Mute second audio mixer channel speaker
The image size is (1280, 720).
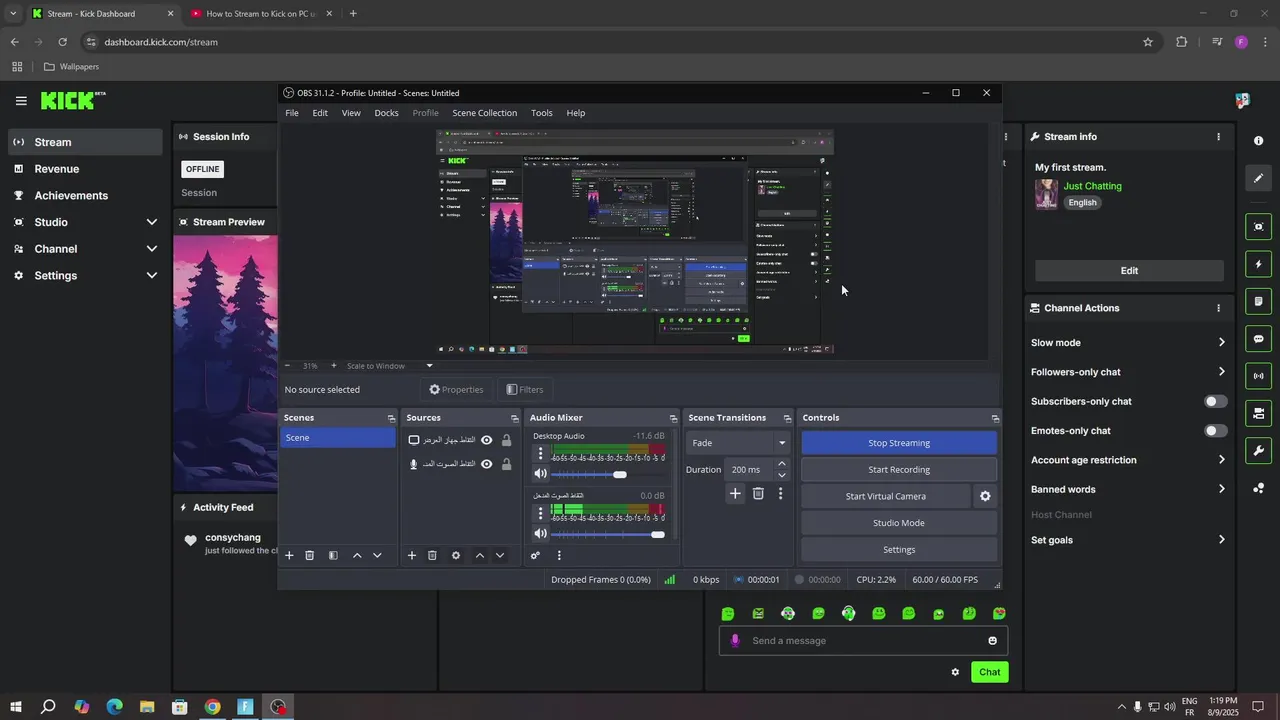pos(541,534)
